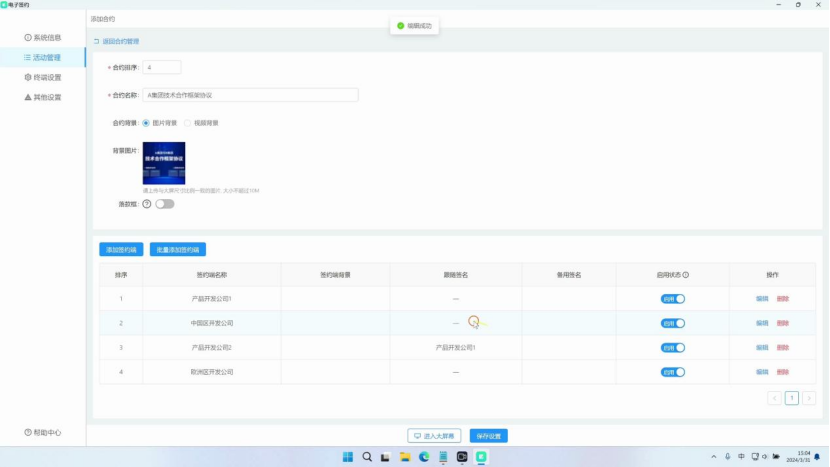This screenshot has height=467, width=830.
Task: Click the 帮助中心 help icon in sidebar
Action: [x=28, y=433]
